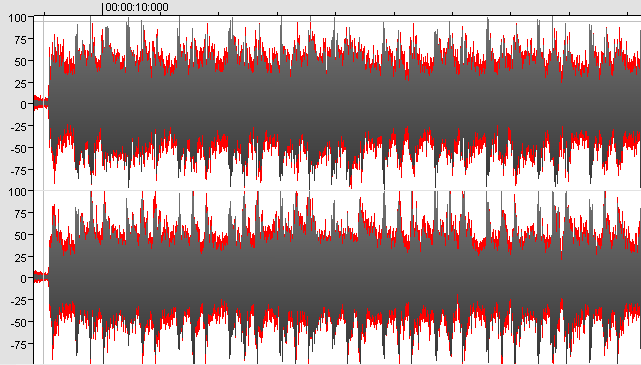Click the -50 label on upper channel scale

coord(18,149)
